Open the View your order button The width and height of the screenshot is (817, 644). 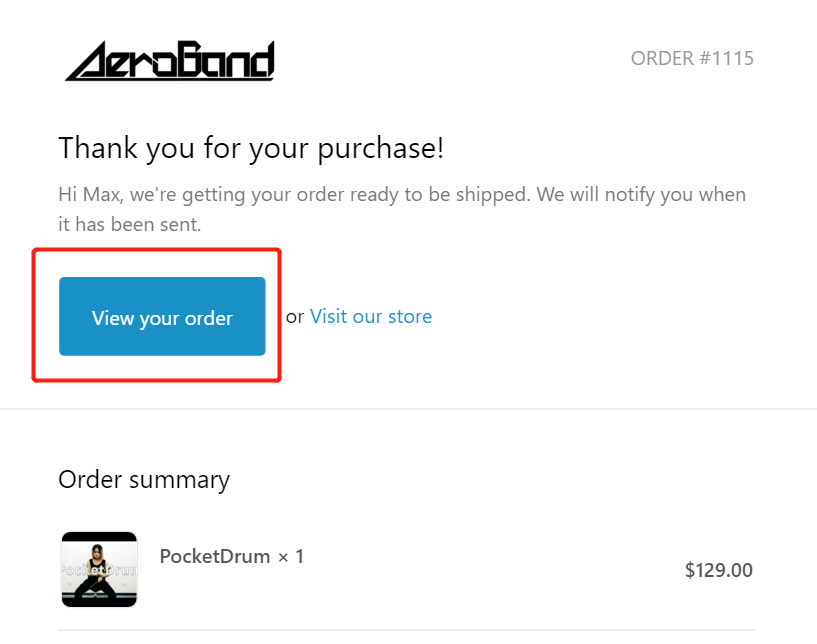[162, 316]
